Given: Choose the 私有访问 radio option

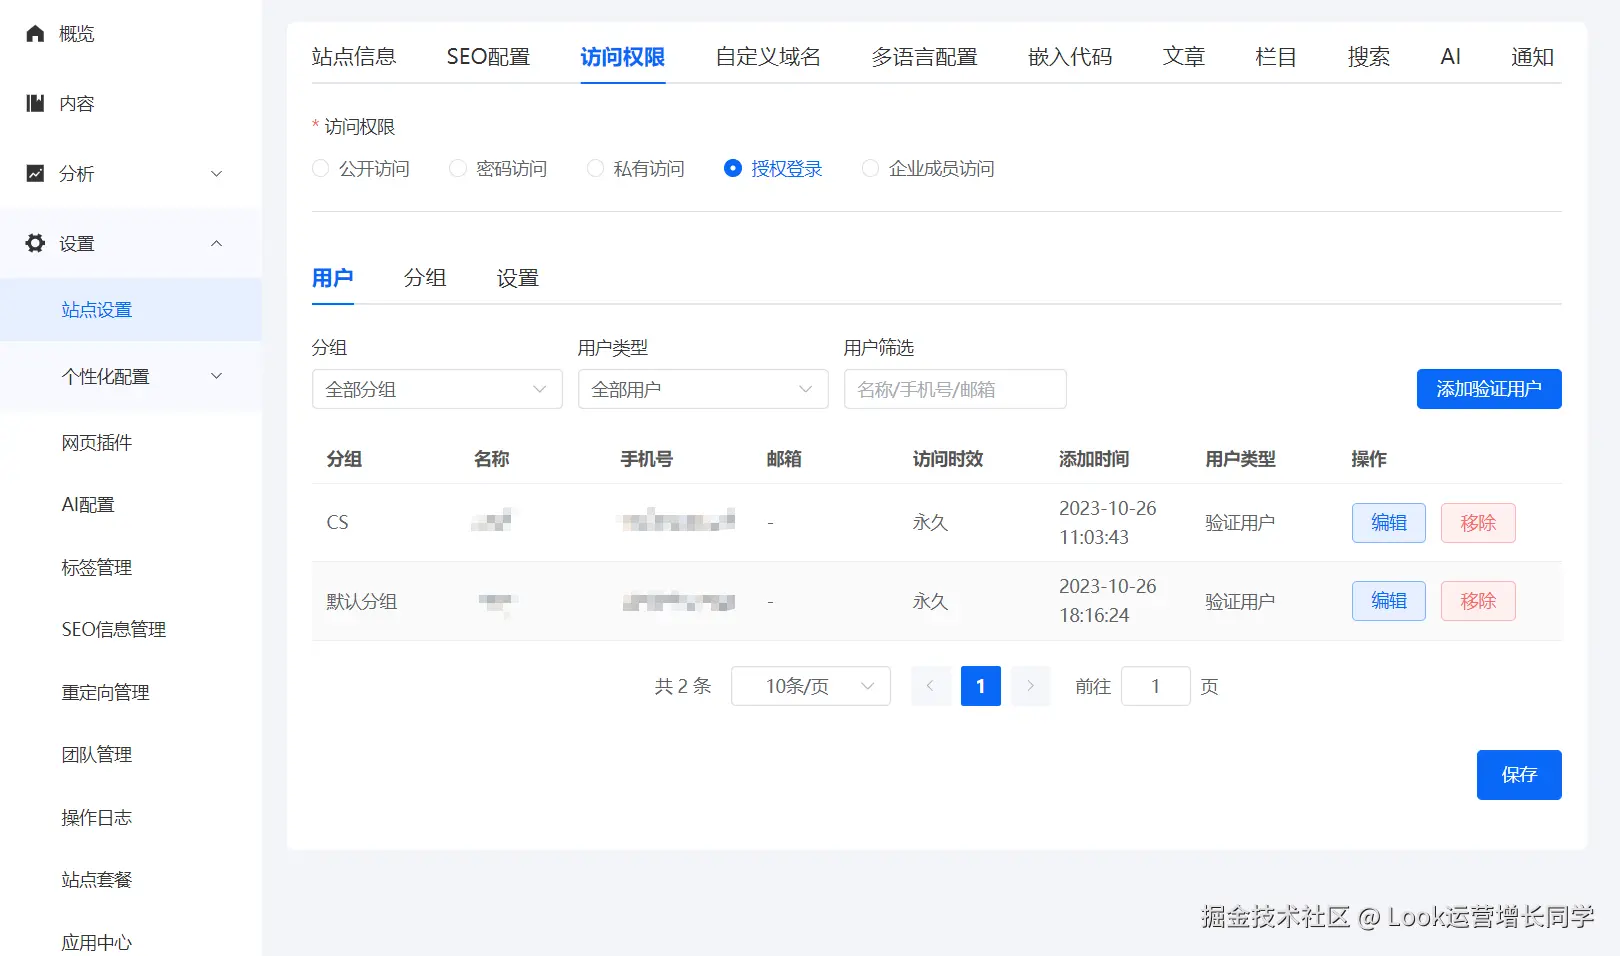Looking at the screenshot, I should coord(595,168).
